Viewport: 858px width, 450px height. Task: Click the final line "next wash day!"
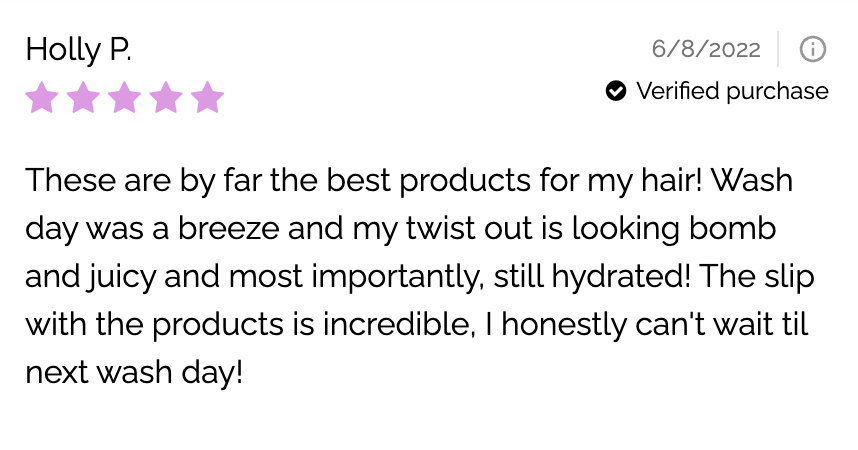click(x=134, y=372)
